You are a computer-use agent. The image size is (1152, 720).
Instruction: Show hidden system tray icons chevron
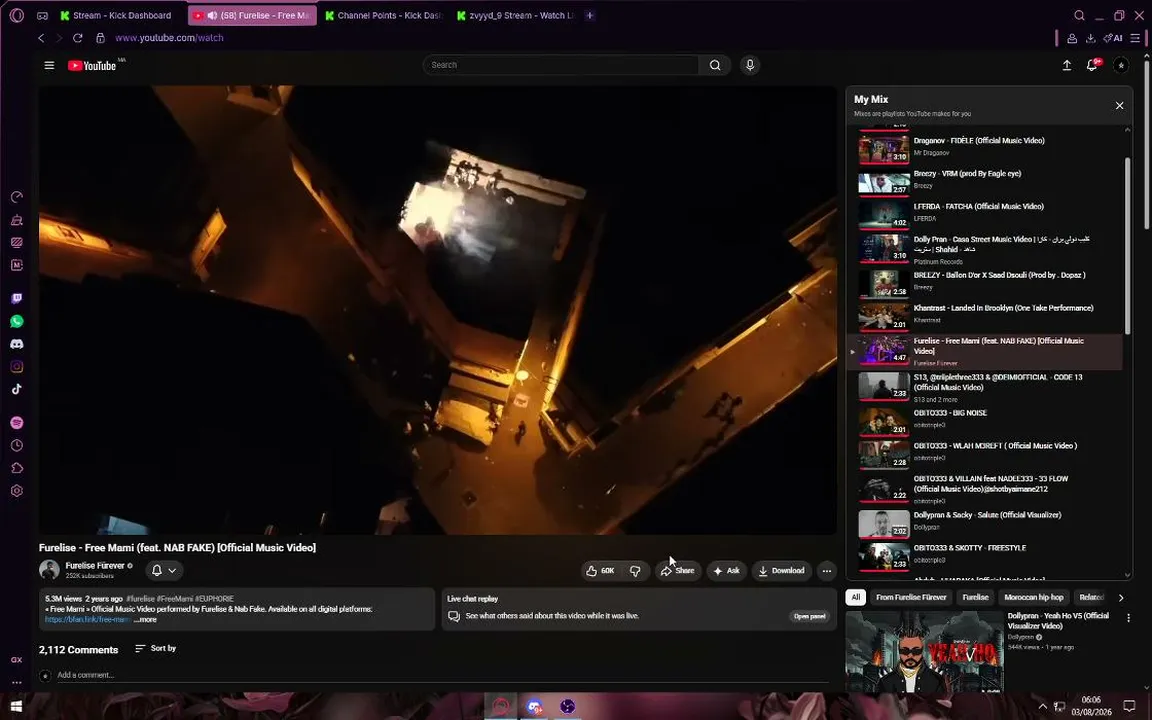pos(1043,707)
